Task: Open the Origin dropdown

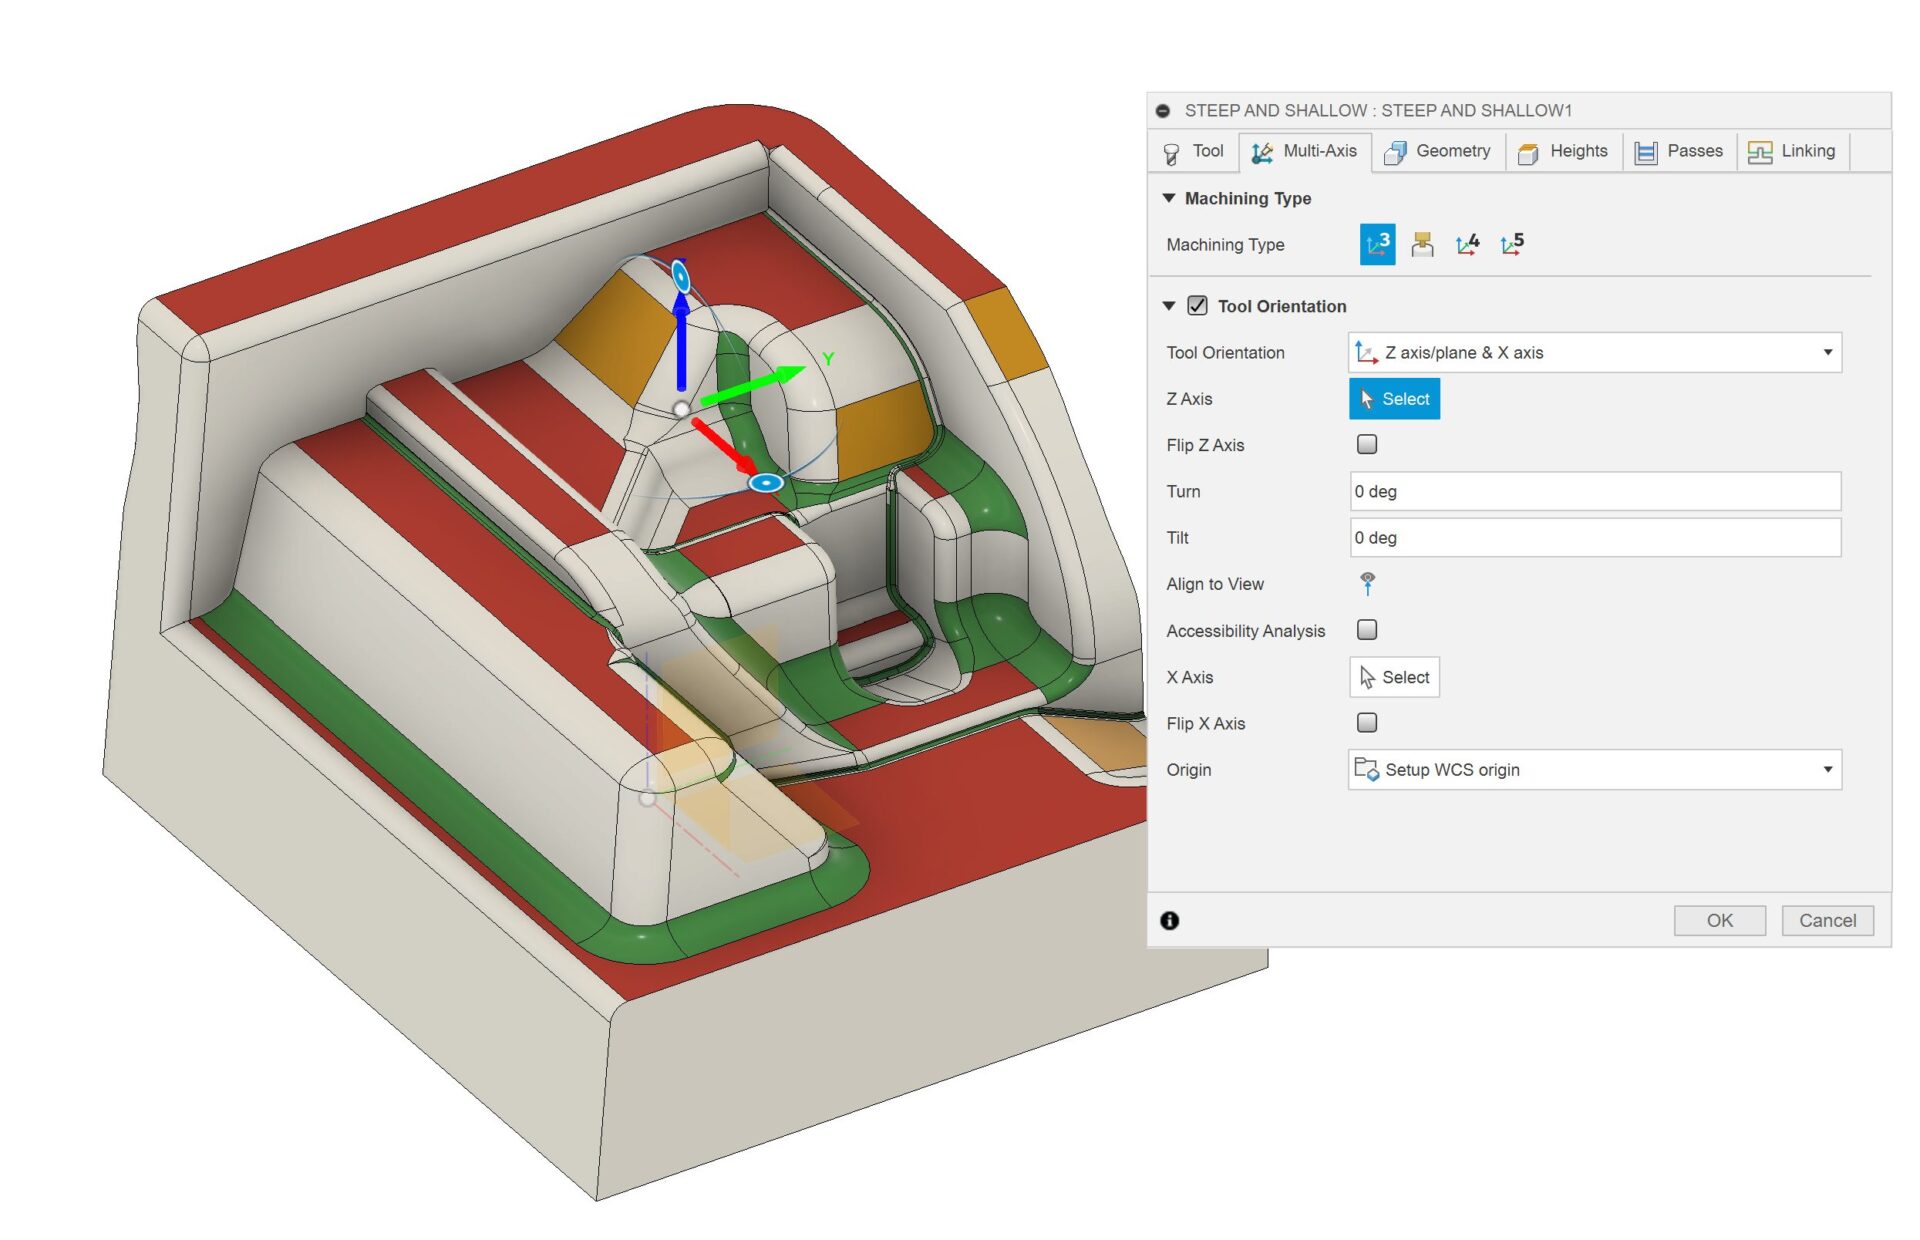Action: point(1828,769)
